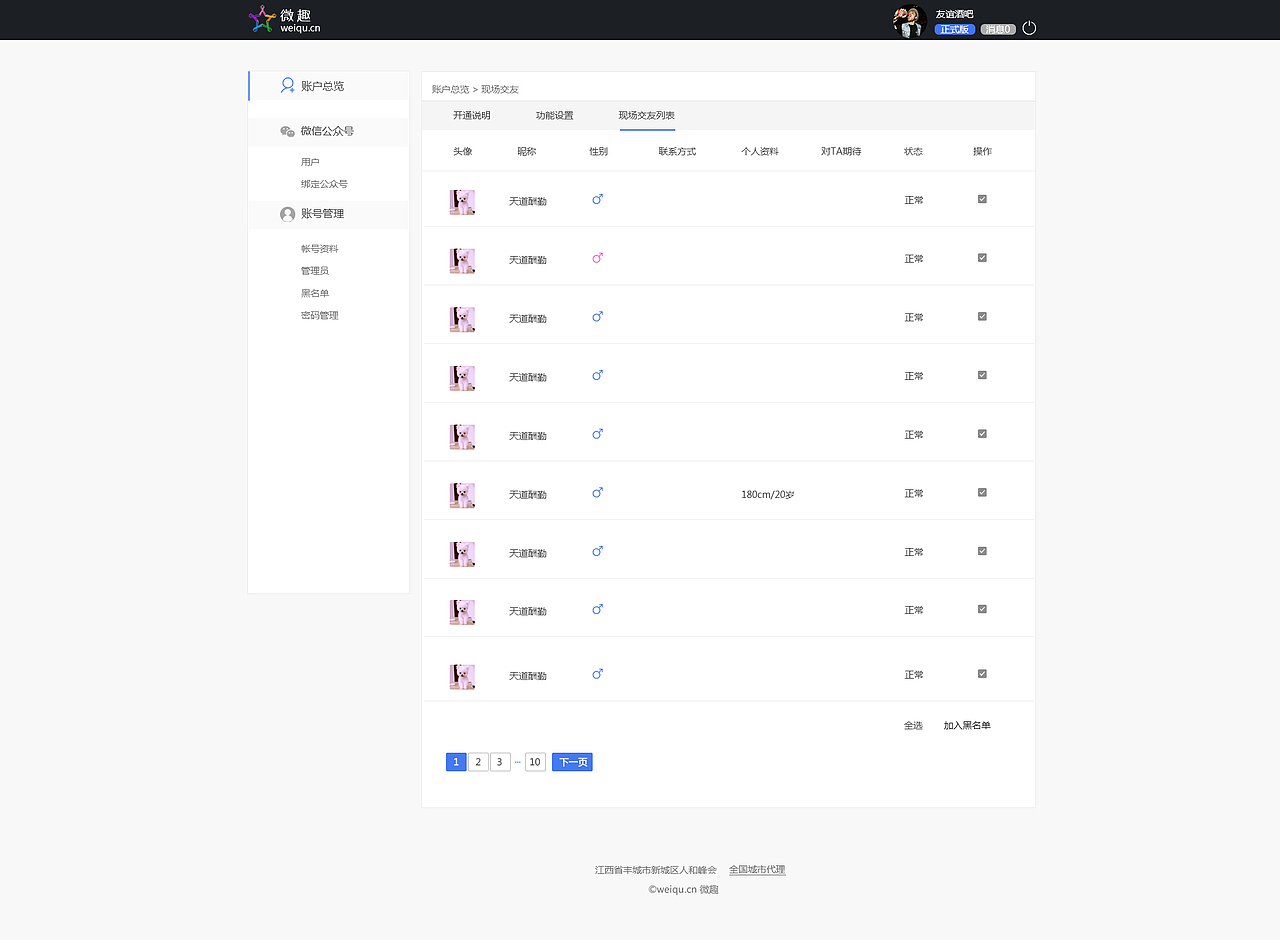The image size is (1280, 940).
Task: Click the gender icon in the 180cm/20岁 row
Action: click(597, 493)
